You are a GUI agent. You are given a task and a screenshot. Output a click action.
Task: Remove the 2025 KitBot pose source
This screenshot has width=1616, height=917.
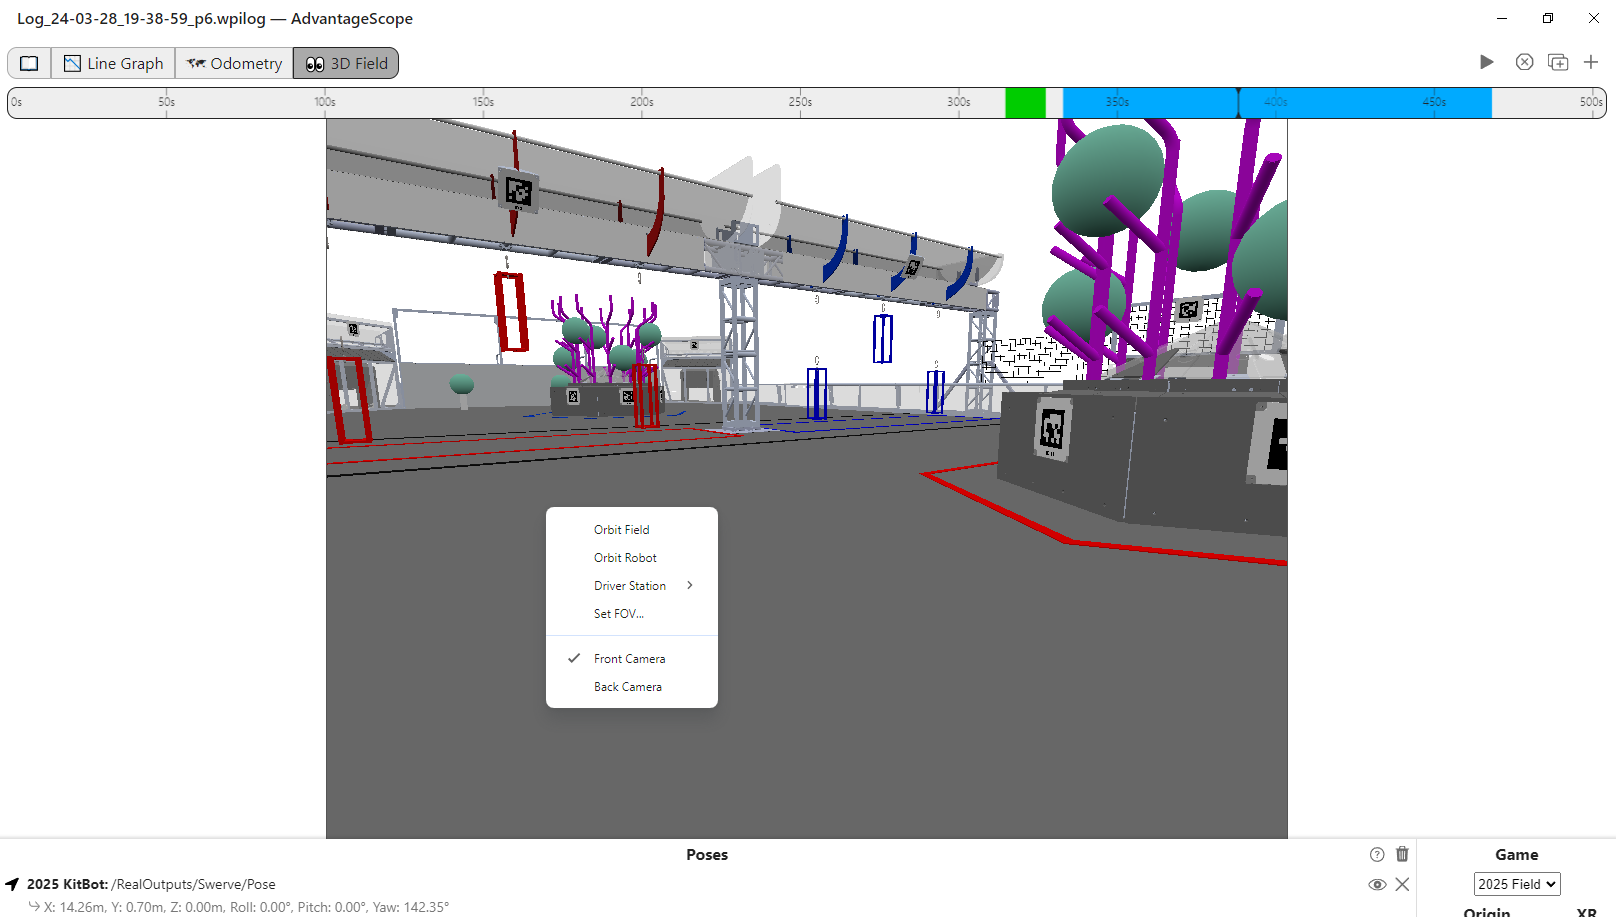click(x=1402, y=884)
